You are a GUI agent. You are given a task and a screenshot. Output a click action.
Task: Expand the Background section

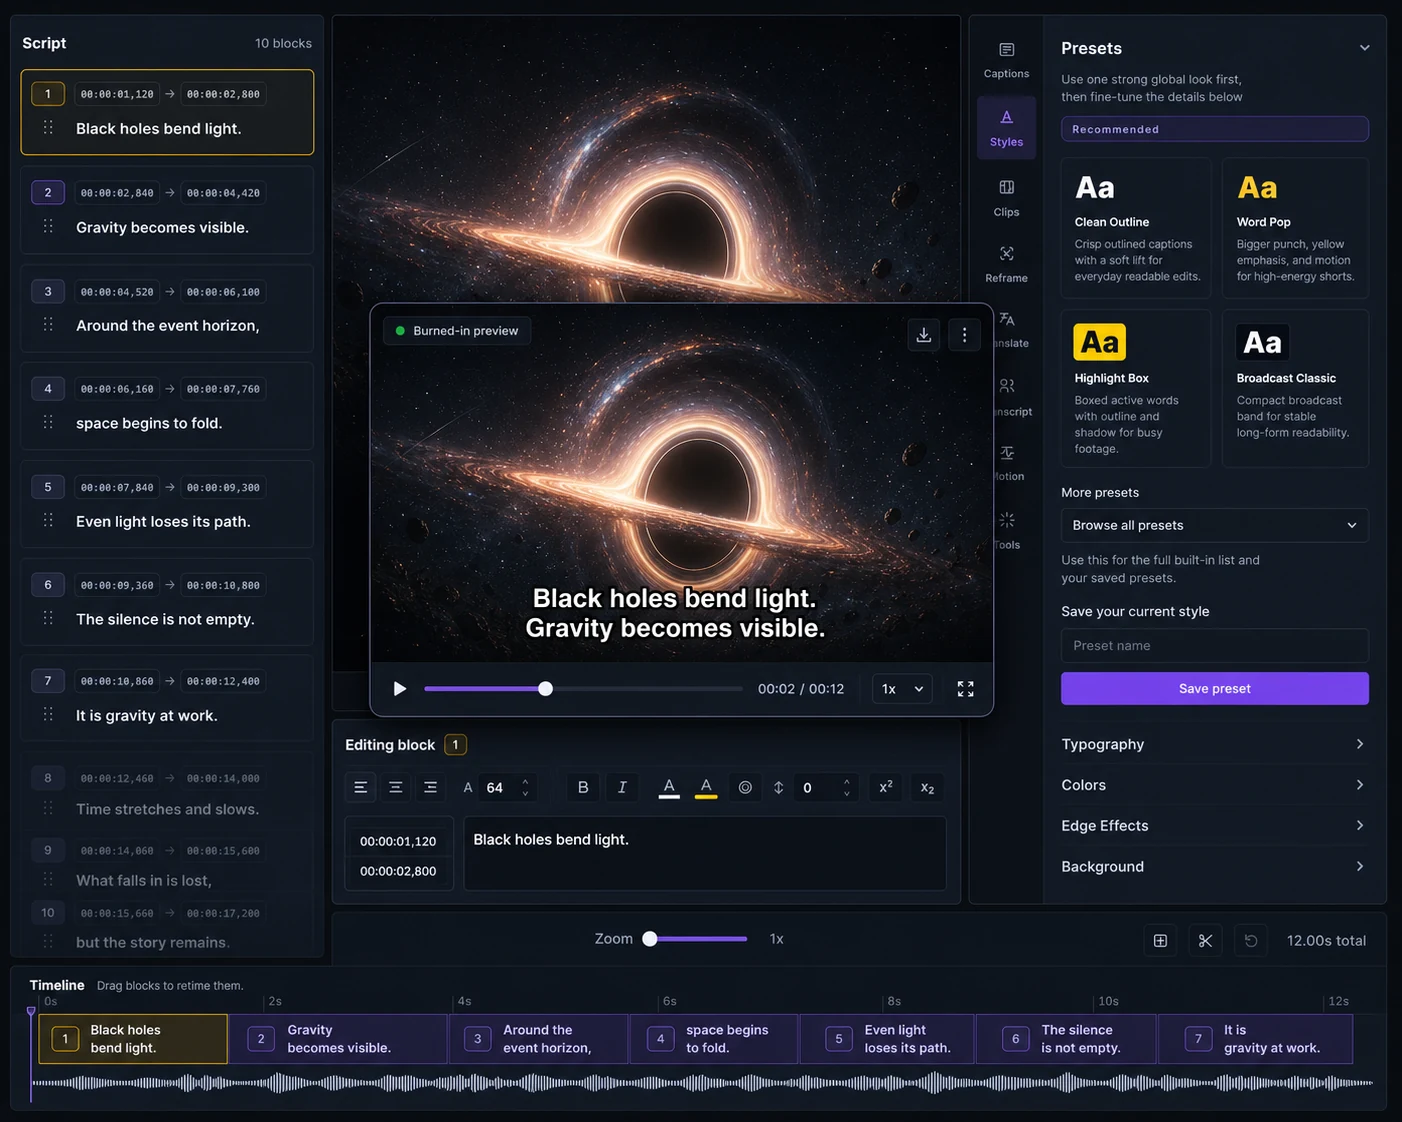point(1214,866)
